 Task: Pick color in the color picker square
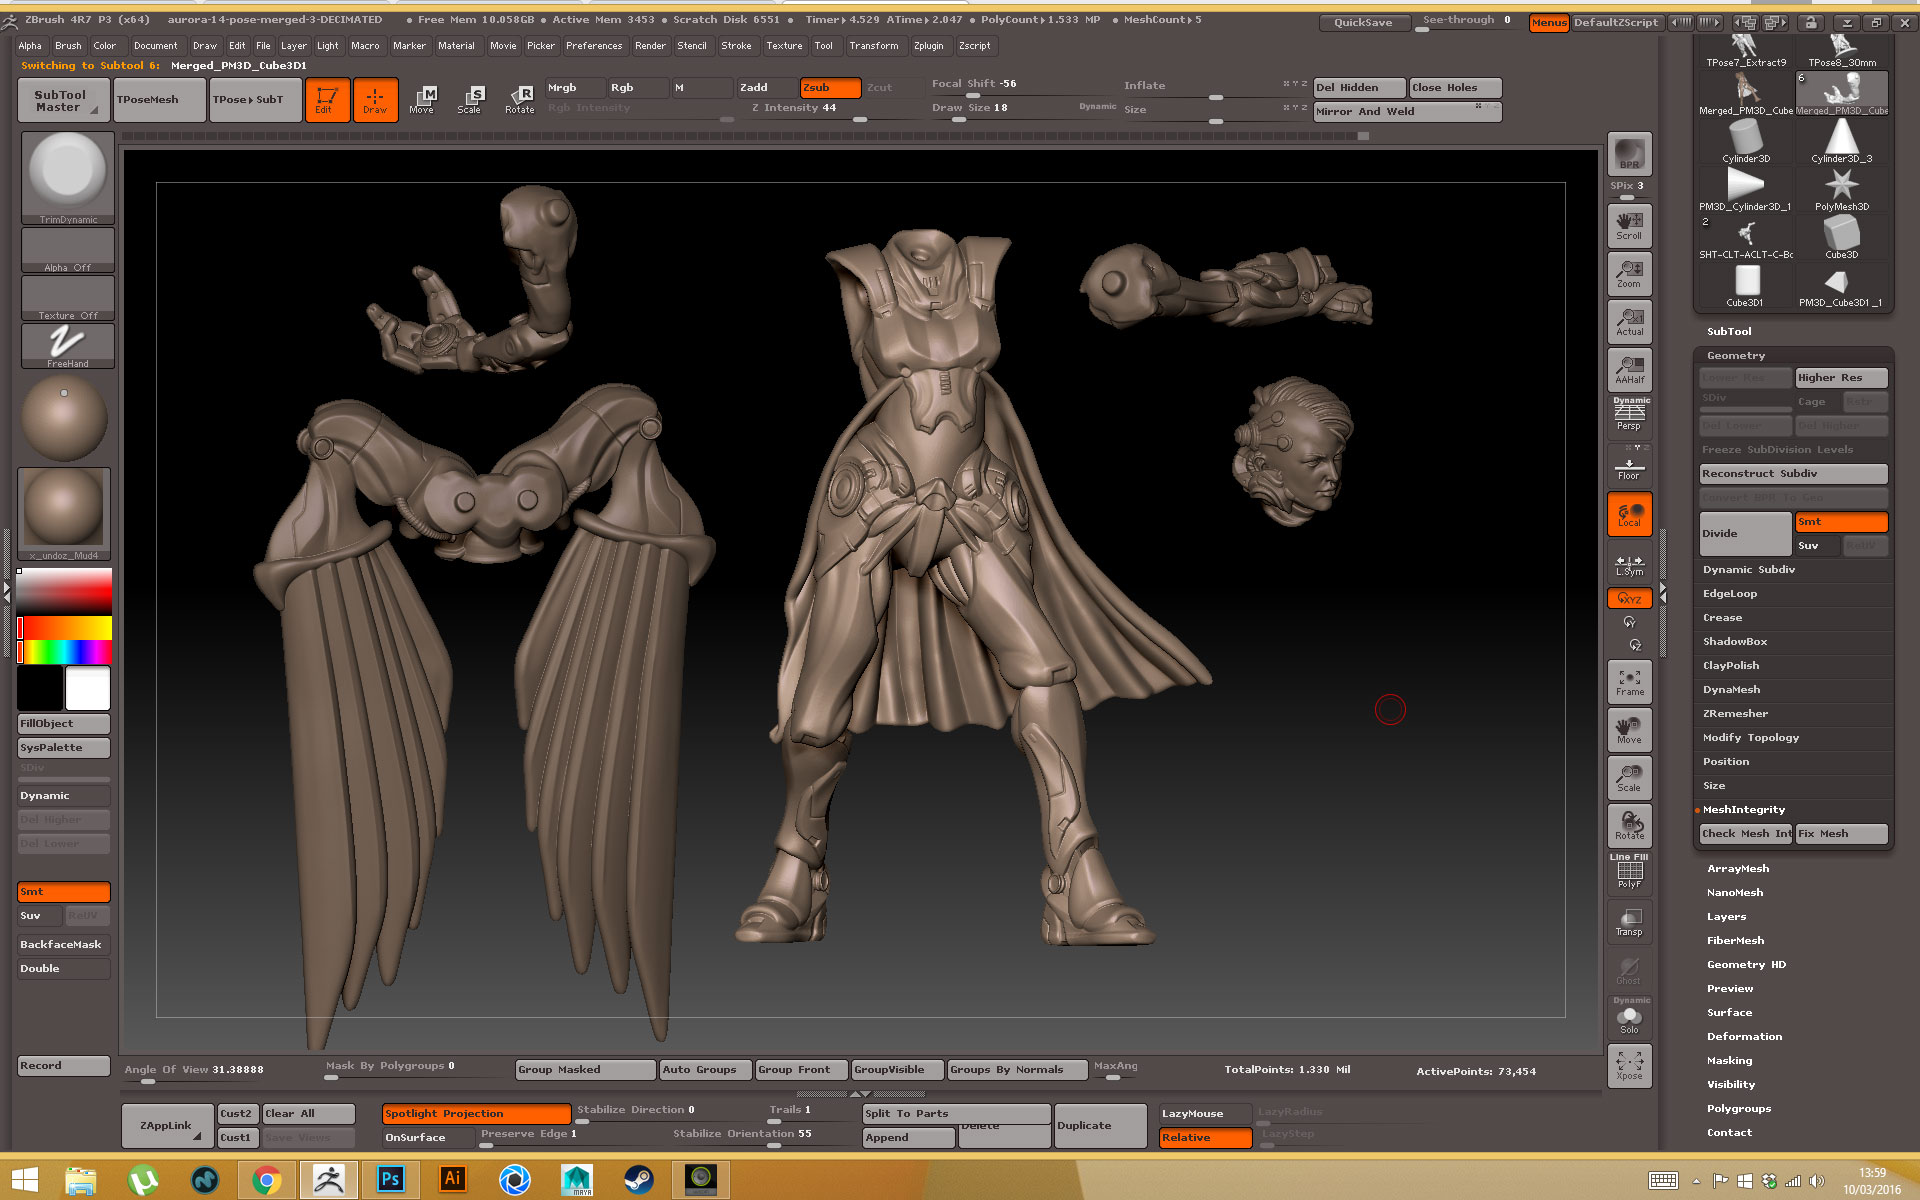[x=64, y=590]
